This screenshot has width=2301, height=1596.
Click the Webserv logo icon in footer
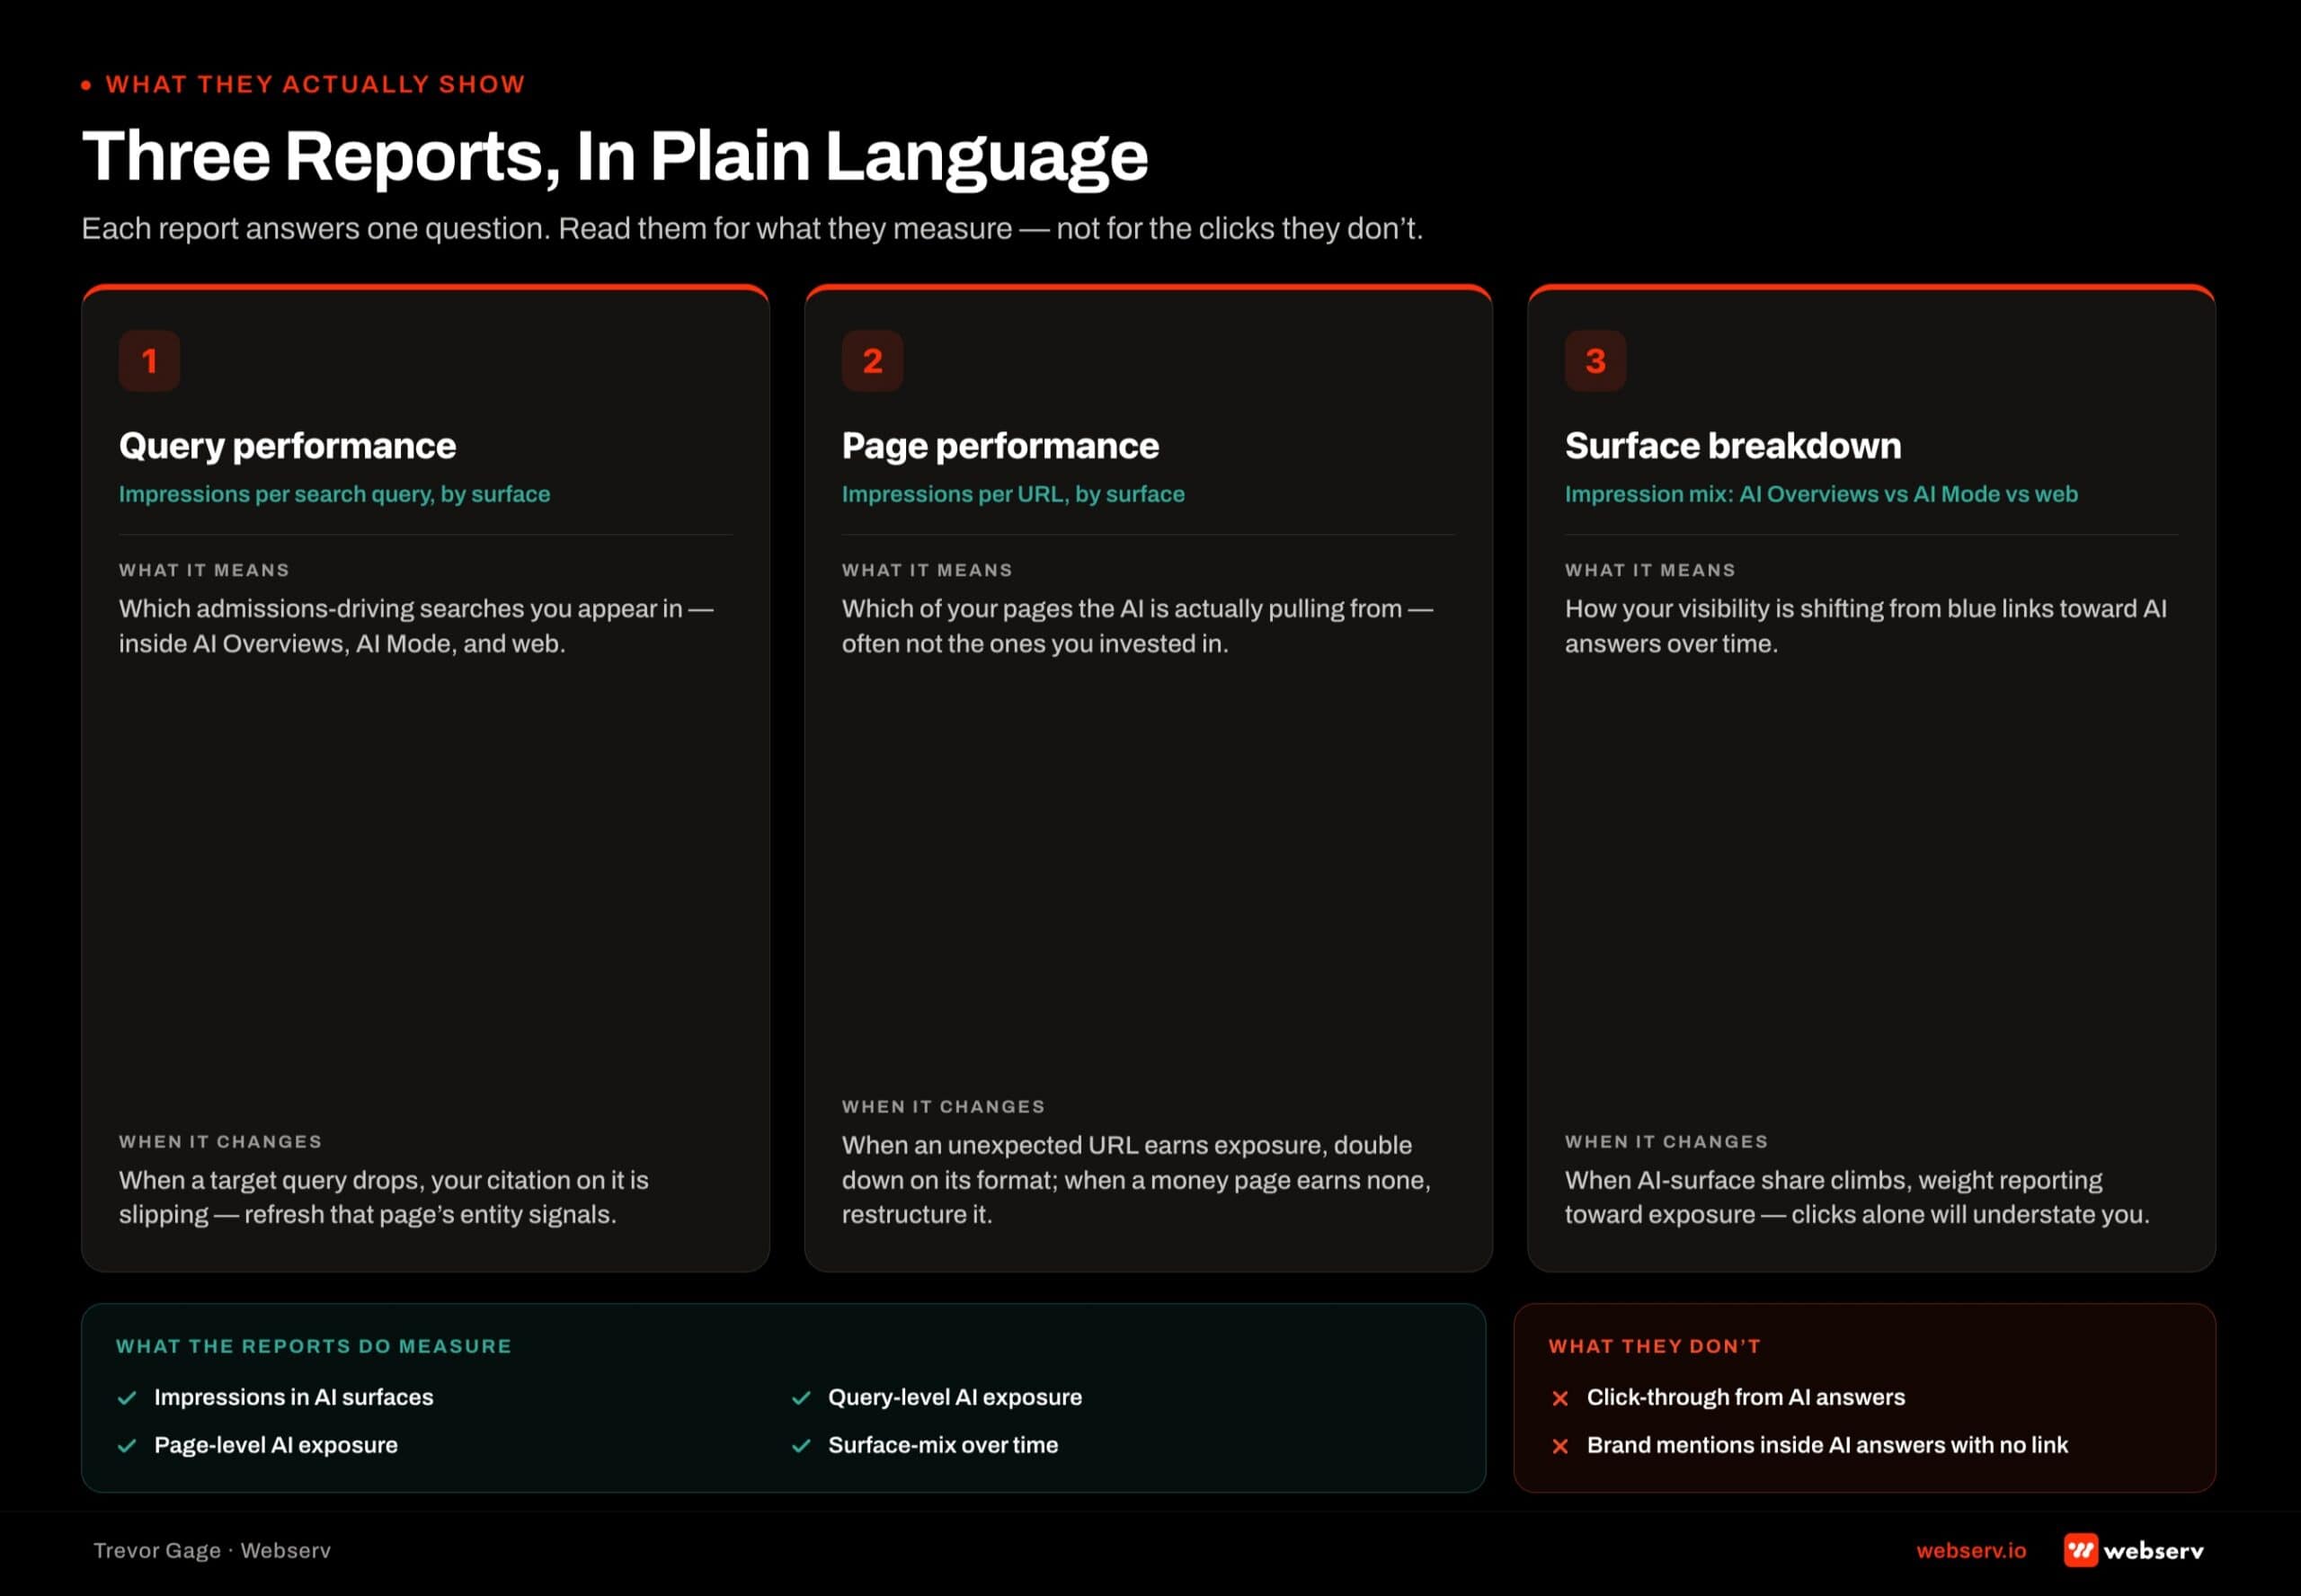2081,1550
